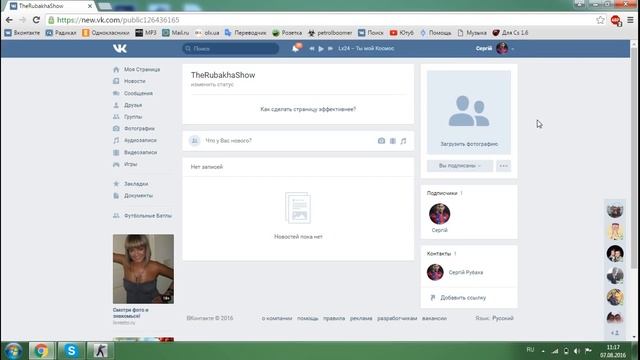Open the Переводчик bookmark
The height and width of the screenshot is (360, 640).
245,33
